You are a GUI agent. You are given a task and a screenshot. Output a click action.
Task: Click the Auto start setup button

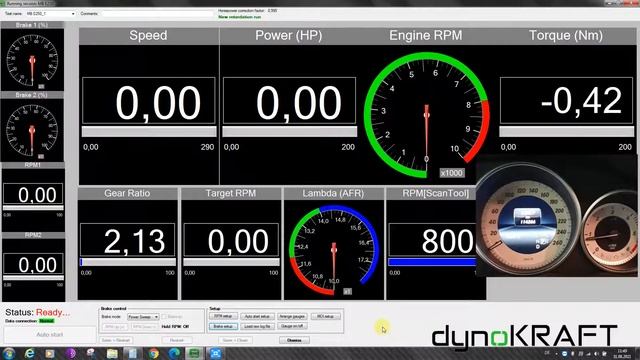(x=257, y=316)
